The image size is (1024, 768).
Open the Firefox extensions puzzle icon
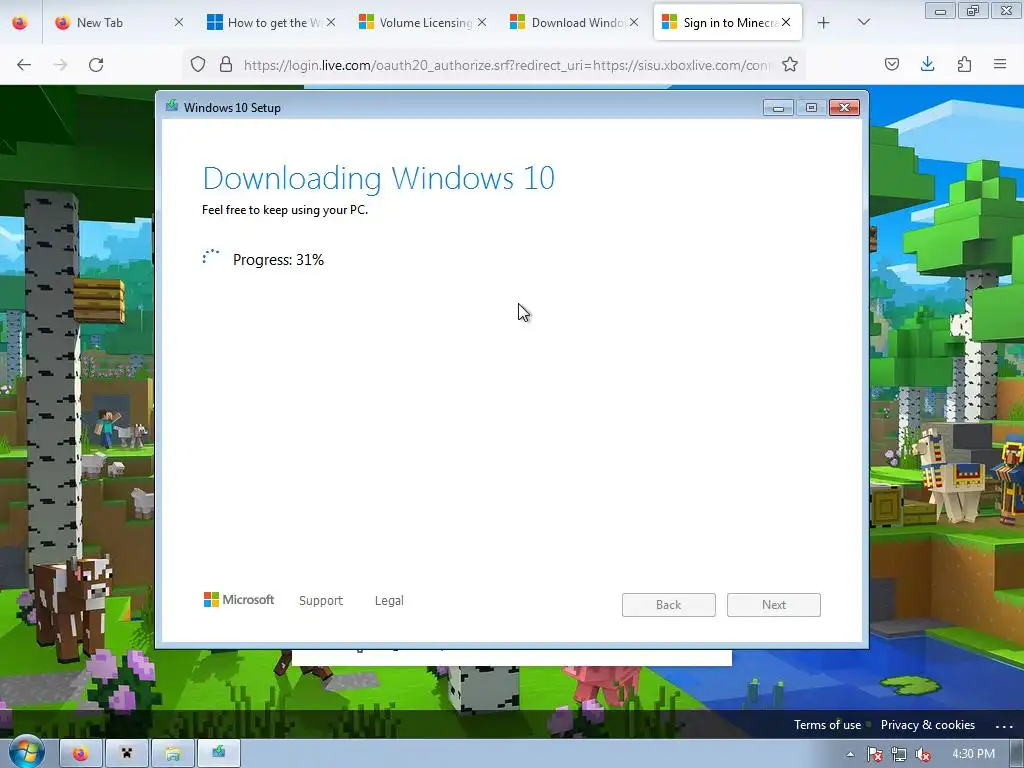[x=964, y=64]
